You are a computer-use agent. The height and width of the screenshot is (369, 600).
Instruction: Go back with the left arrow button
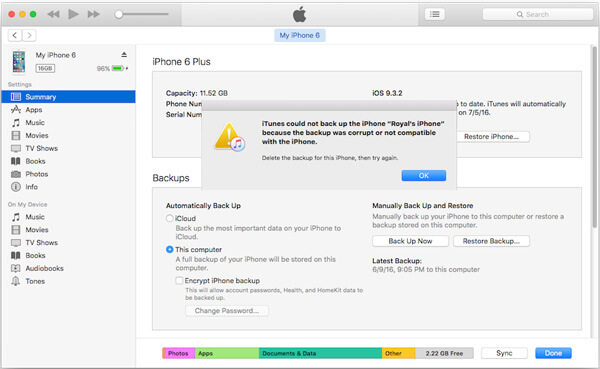pos(15,35)
